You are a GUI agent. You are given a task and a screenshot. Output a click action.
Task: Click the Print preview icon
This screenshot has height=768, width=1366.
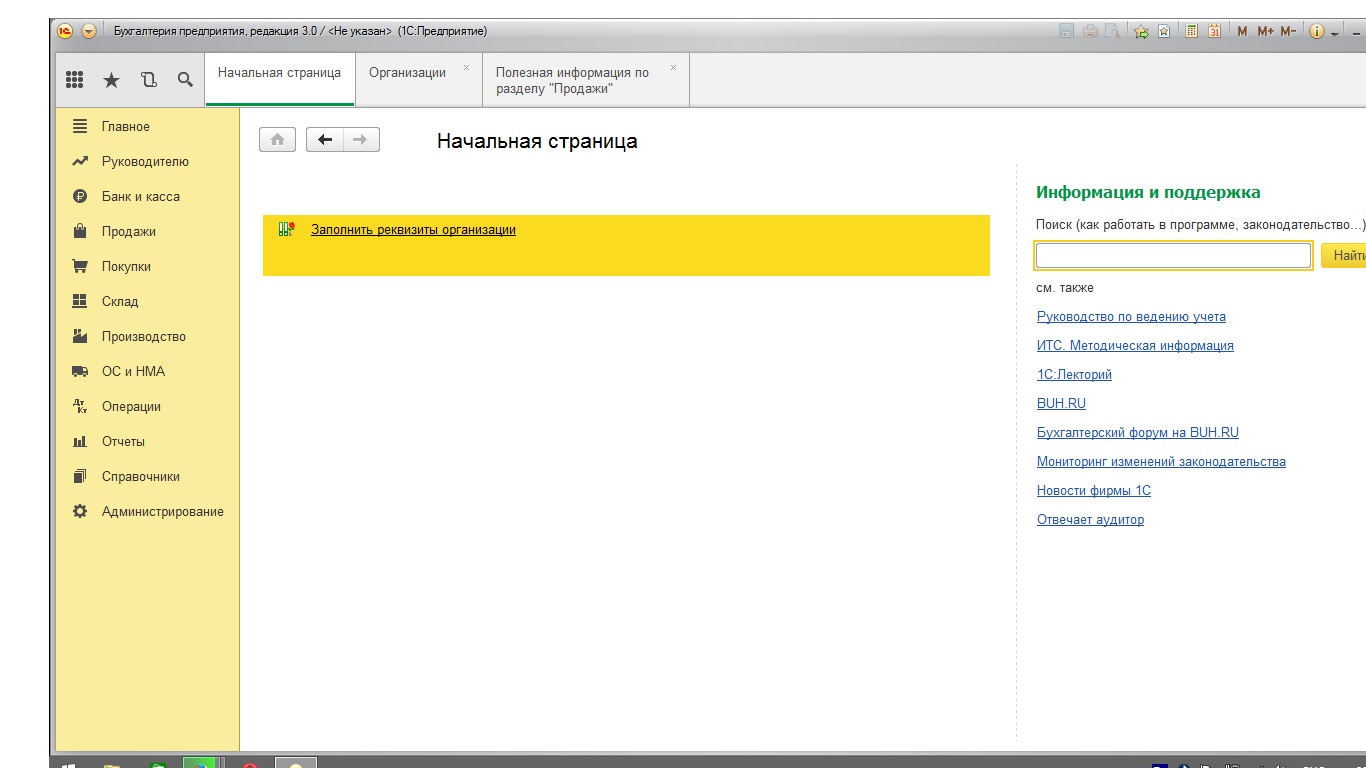(1112, 31)
